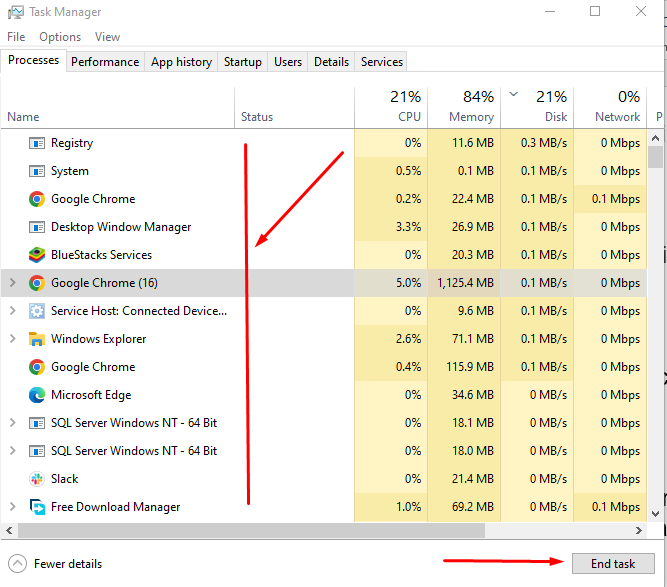Click vertical scrollbar down arrow
The image size is (667, 587).
(x=656, y=514)
